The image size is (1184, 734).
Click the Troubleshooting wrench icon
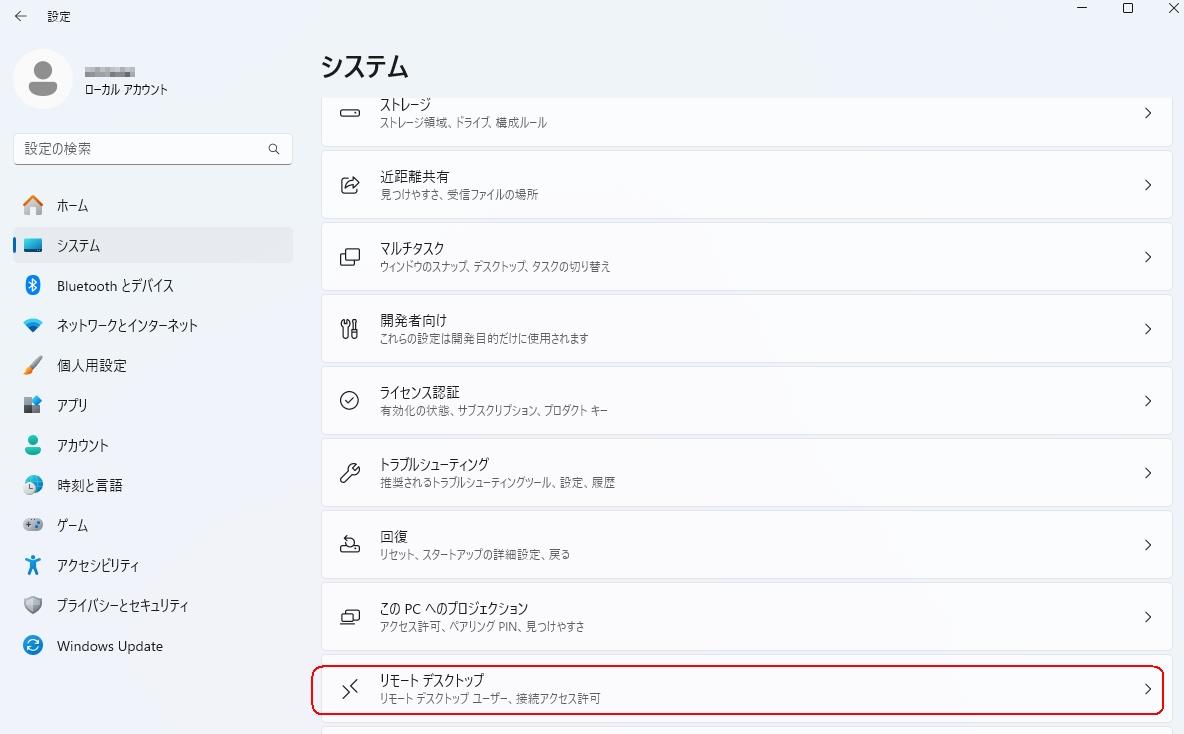click(x=350, y=473)
